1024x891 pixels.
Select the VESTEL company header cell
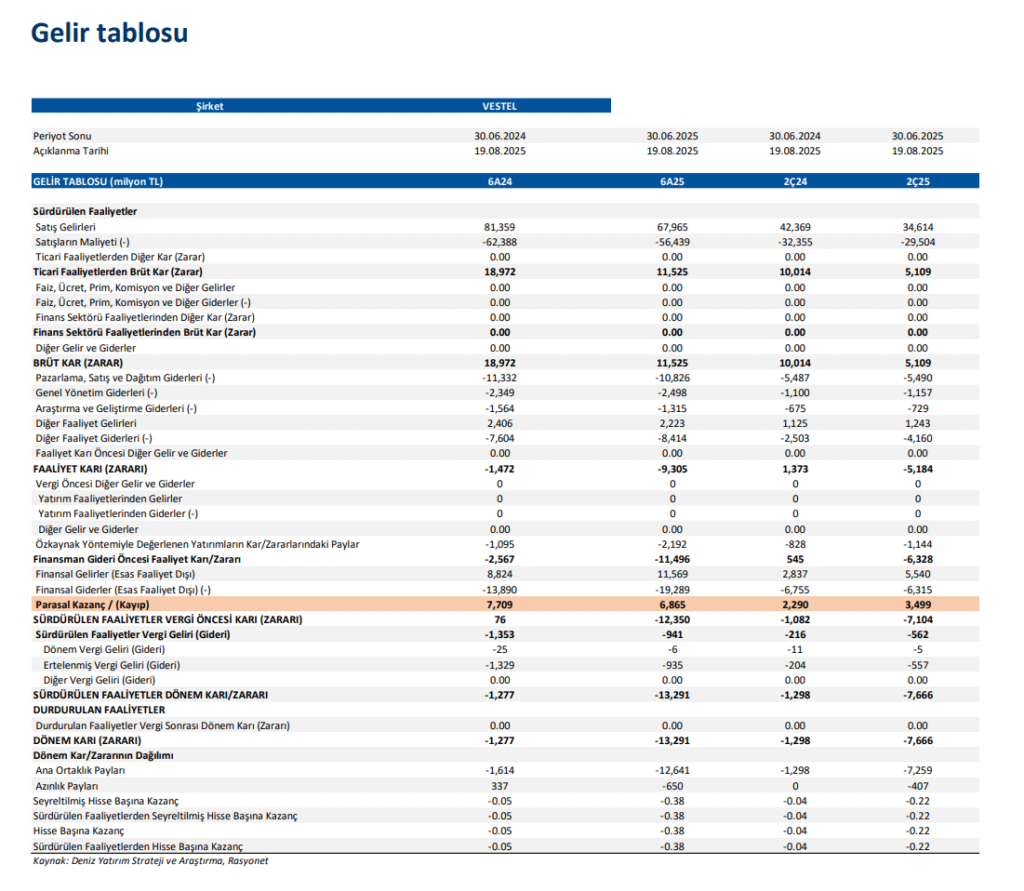coord(500,105)
